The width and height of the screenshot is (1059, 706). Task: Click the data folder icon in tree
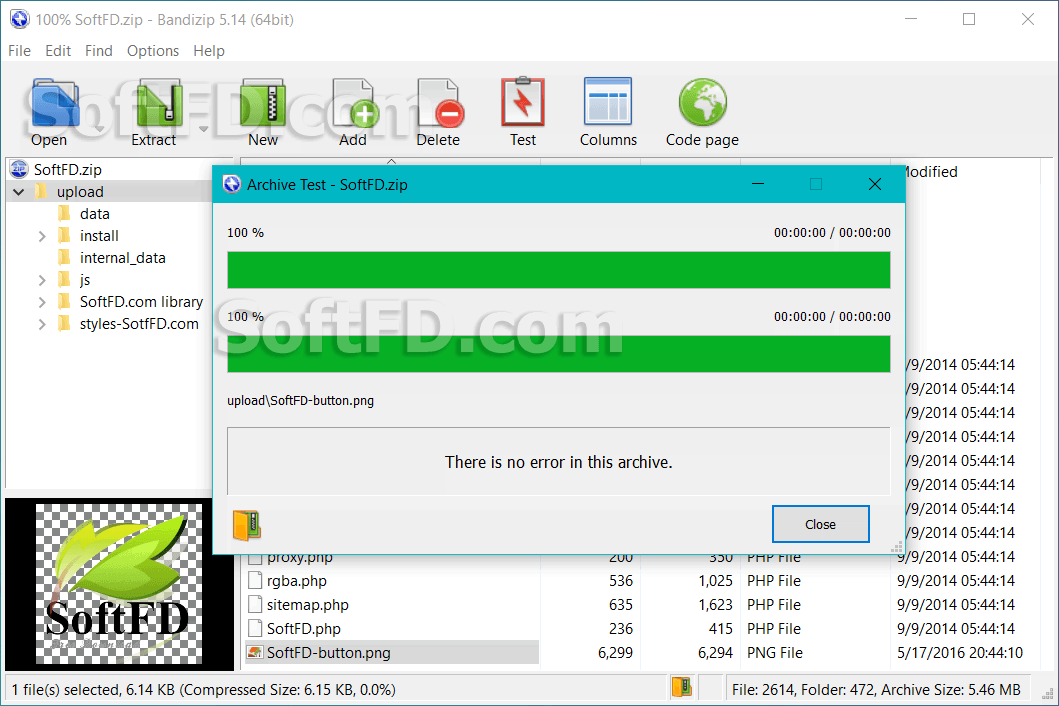(65, 213)
